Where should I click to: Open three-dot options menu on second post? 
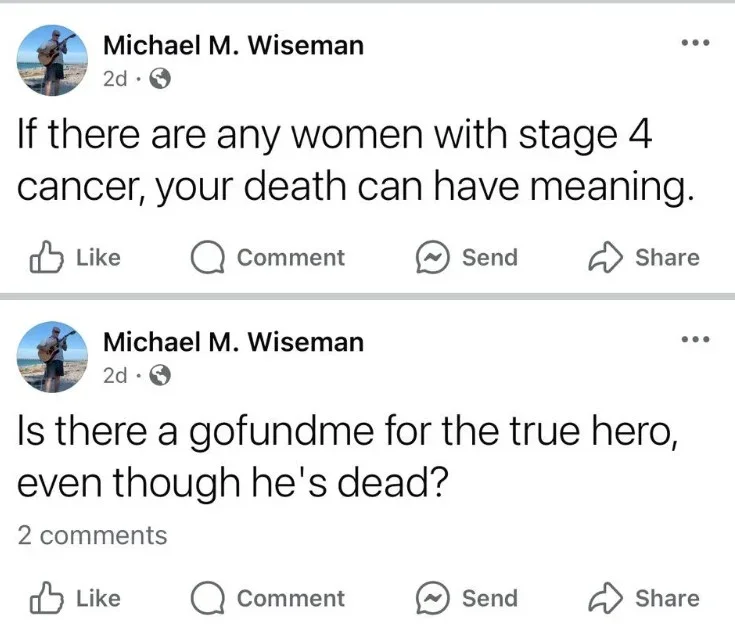click(693, 341)
